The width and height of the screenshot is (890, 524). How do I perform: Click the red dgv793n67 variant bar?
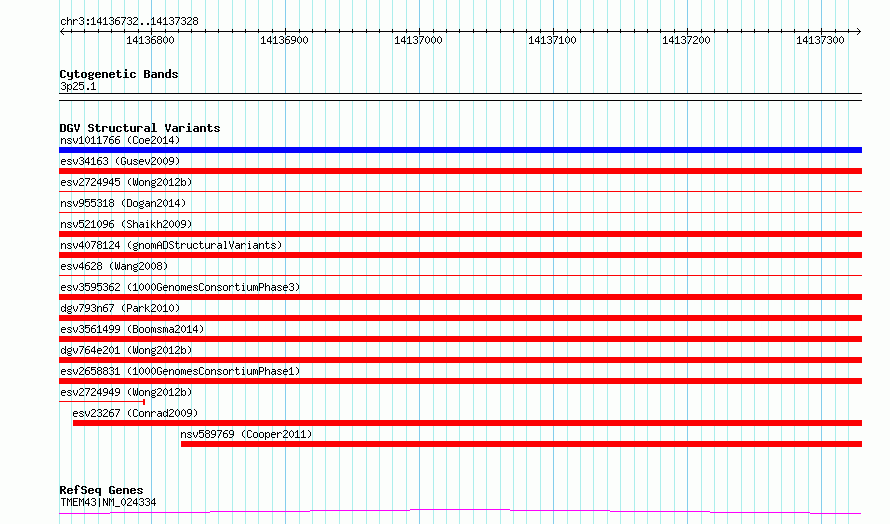click(460, 318)
